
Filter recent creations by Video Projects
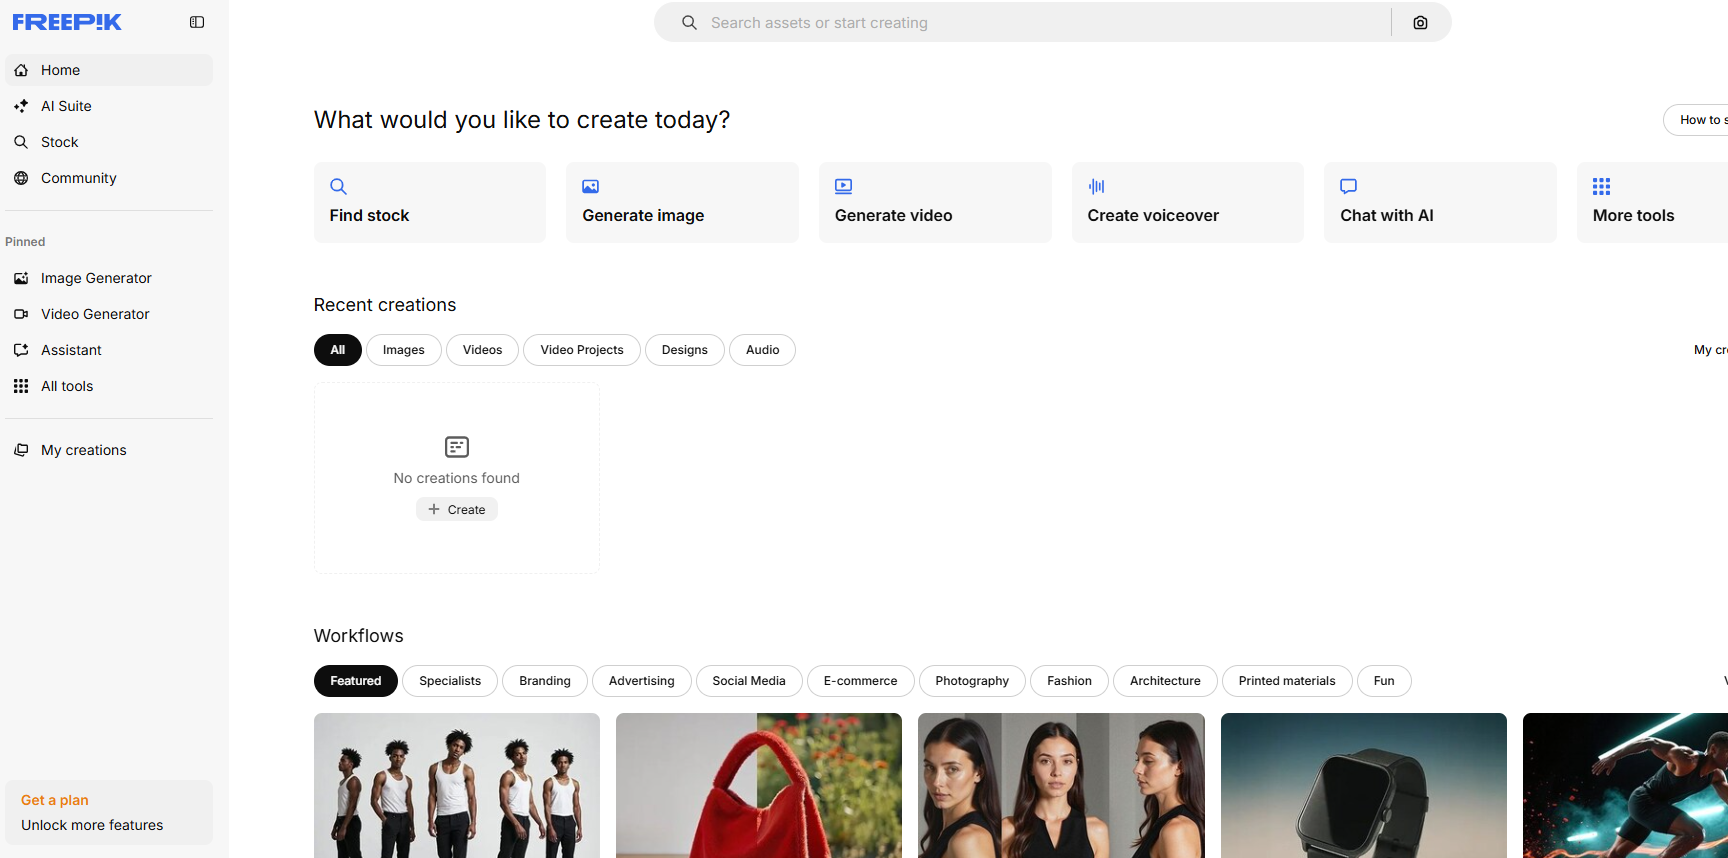[x=581, y=350]
